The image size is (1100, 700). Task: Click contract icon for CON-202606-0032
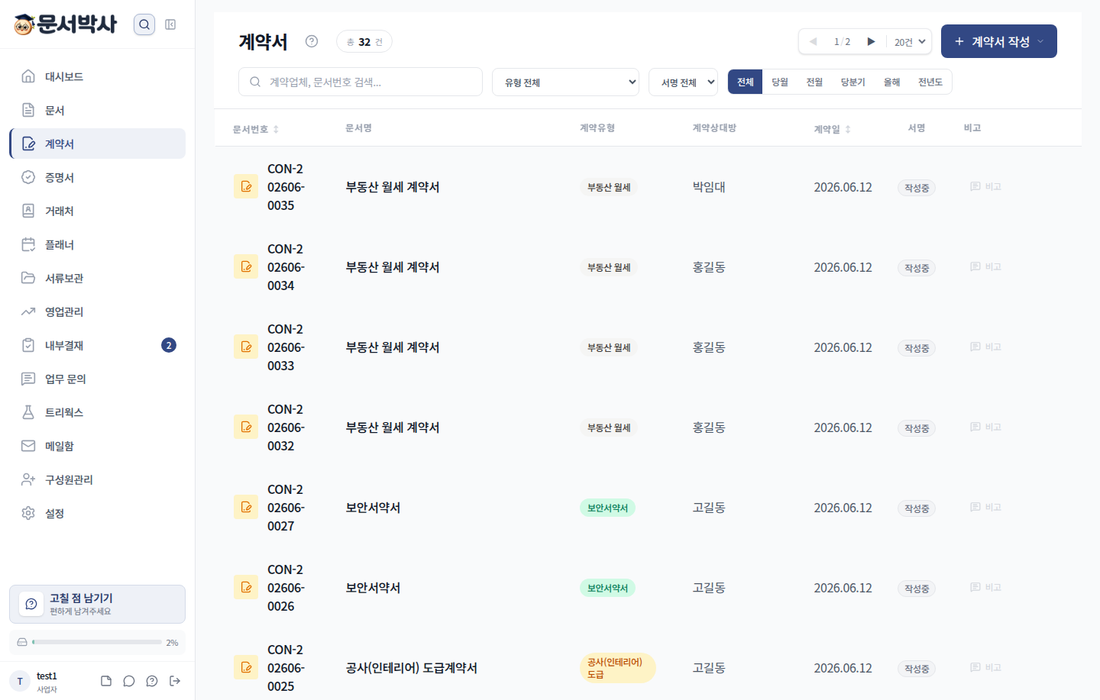(x=246, y=426)
